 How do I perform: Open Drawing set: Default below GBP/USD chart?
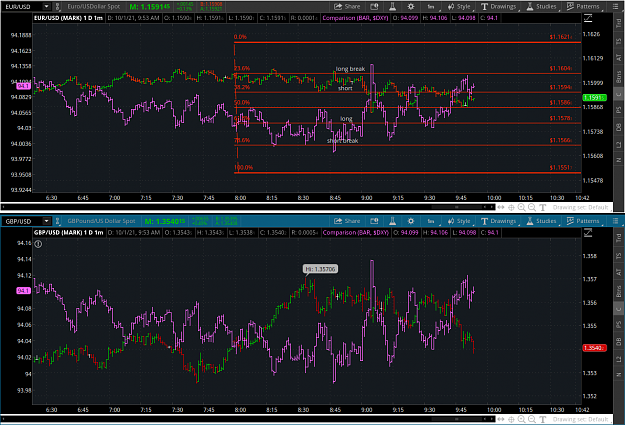pyautogui.click(x=580, y=419)
